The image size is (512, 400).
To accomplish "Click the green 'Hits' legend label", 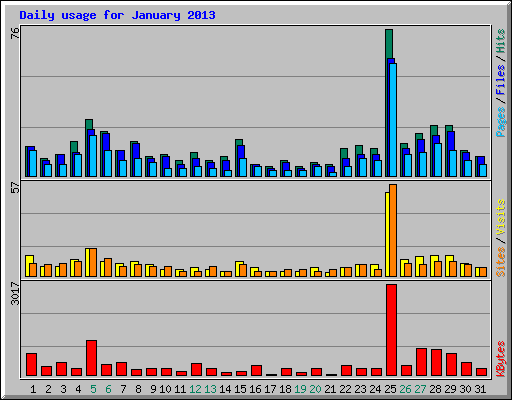I will pyautogui.click(x=500, y=41).
